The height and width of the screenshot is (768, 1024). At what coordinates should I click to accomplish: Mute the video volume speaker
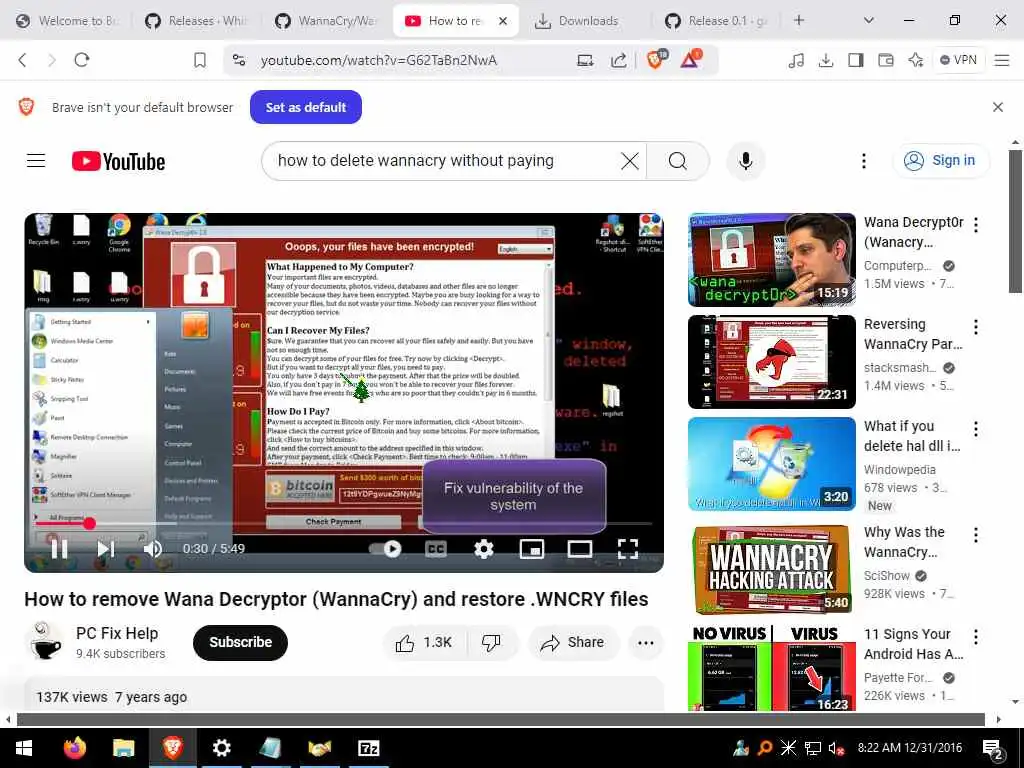pyautogui.click(x=152, y=549)
